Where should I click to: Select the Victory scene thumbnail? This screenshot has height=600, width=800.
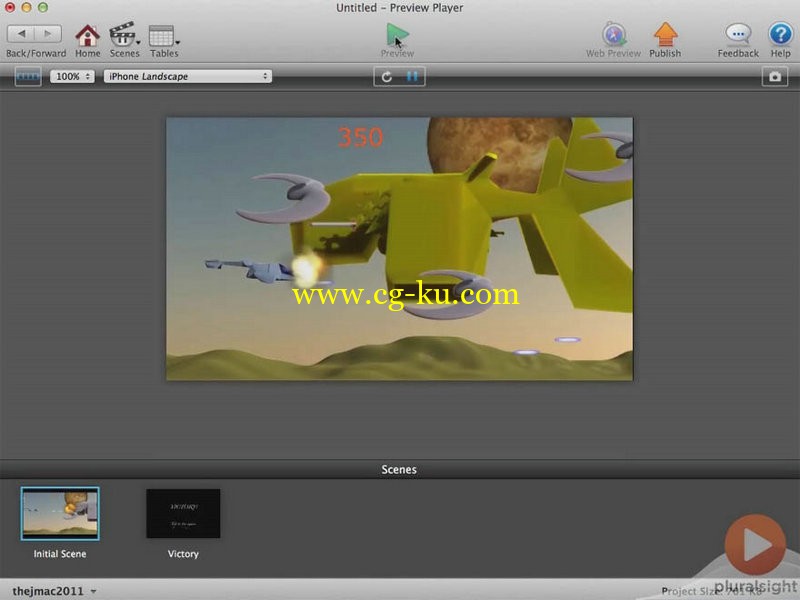(183, 513)
